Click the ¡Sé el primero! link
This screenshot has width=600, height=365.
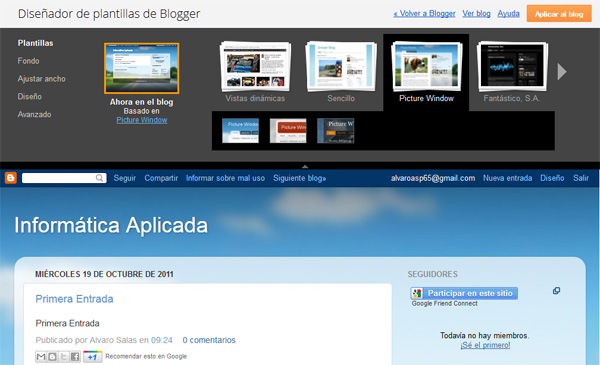pos(485,345)
